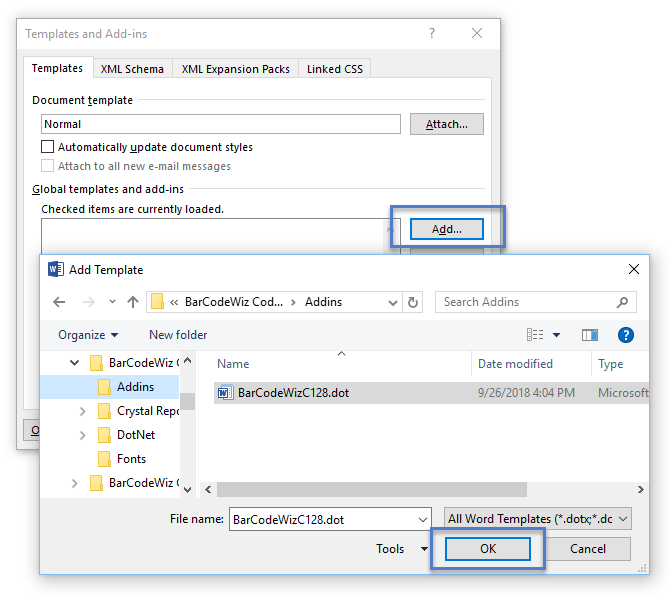The image size is (670, 600).
Task: Open the Linked CSS tab
Action: [x=335, y=69]
